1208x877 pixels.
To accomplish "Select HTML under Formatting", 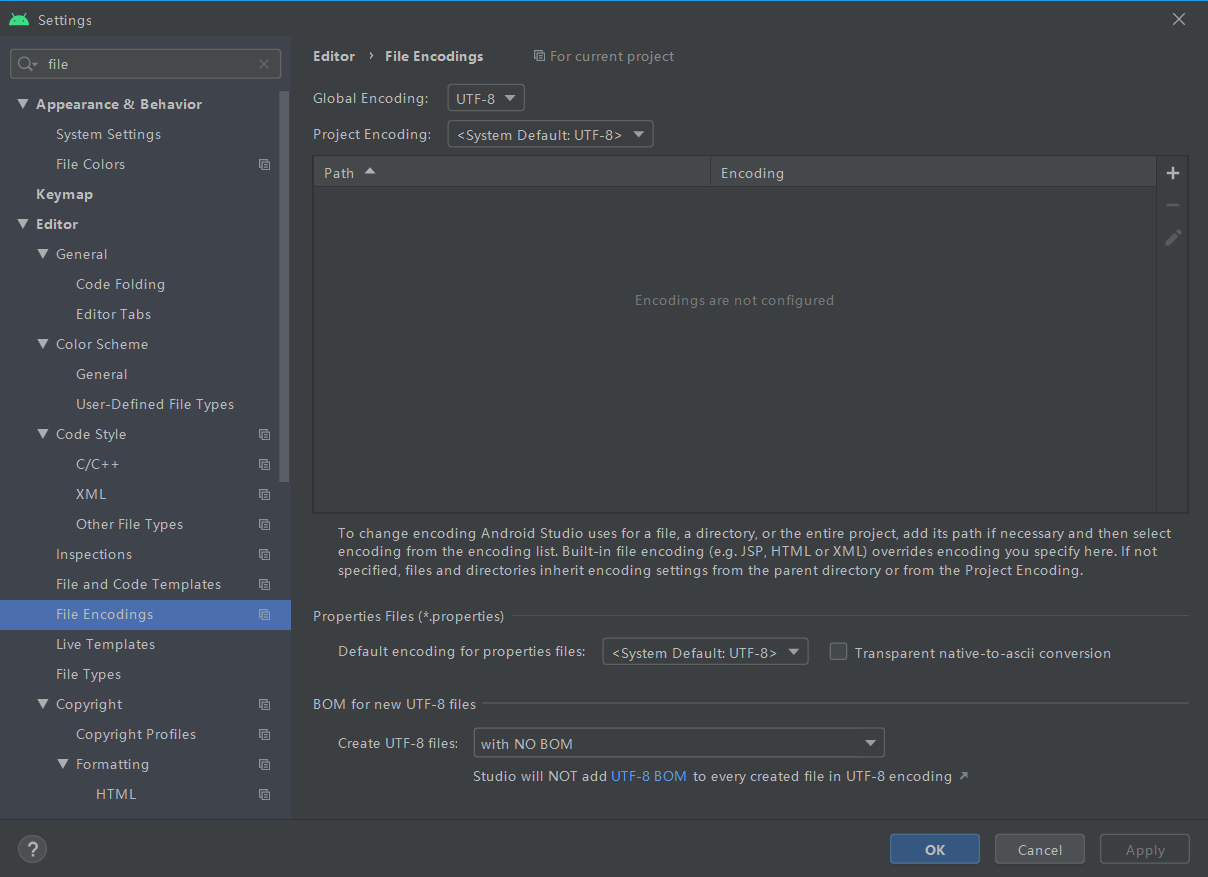I will coord(116,794).
